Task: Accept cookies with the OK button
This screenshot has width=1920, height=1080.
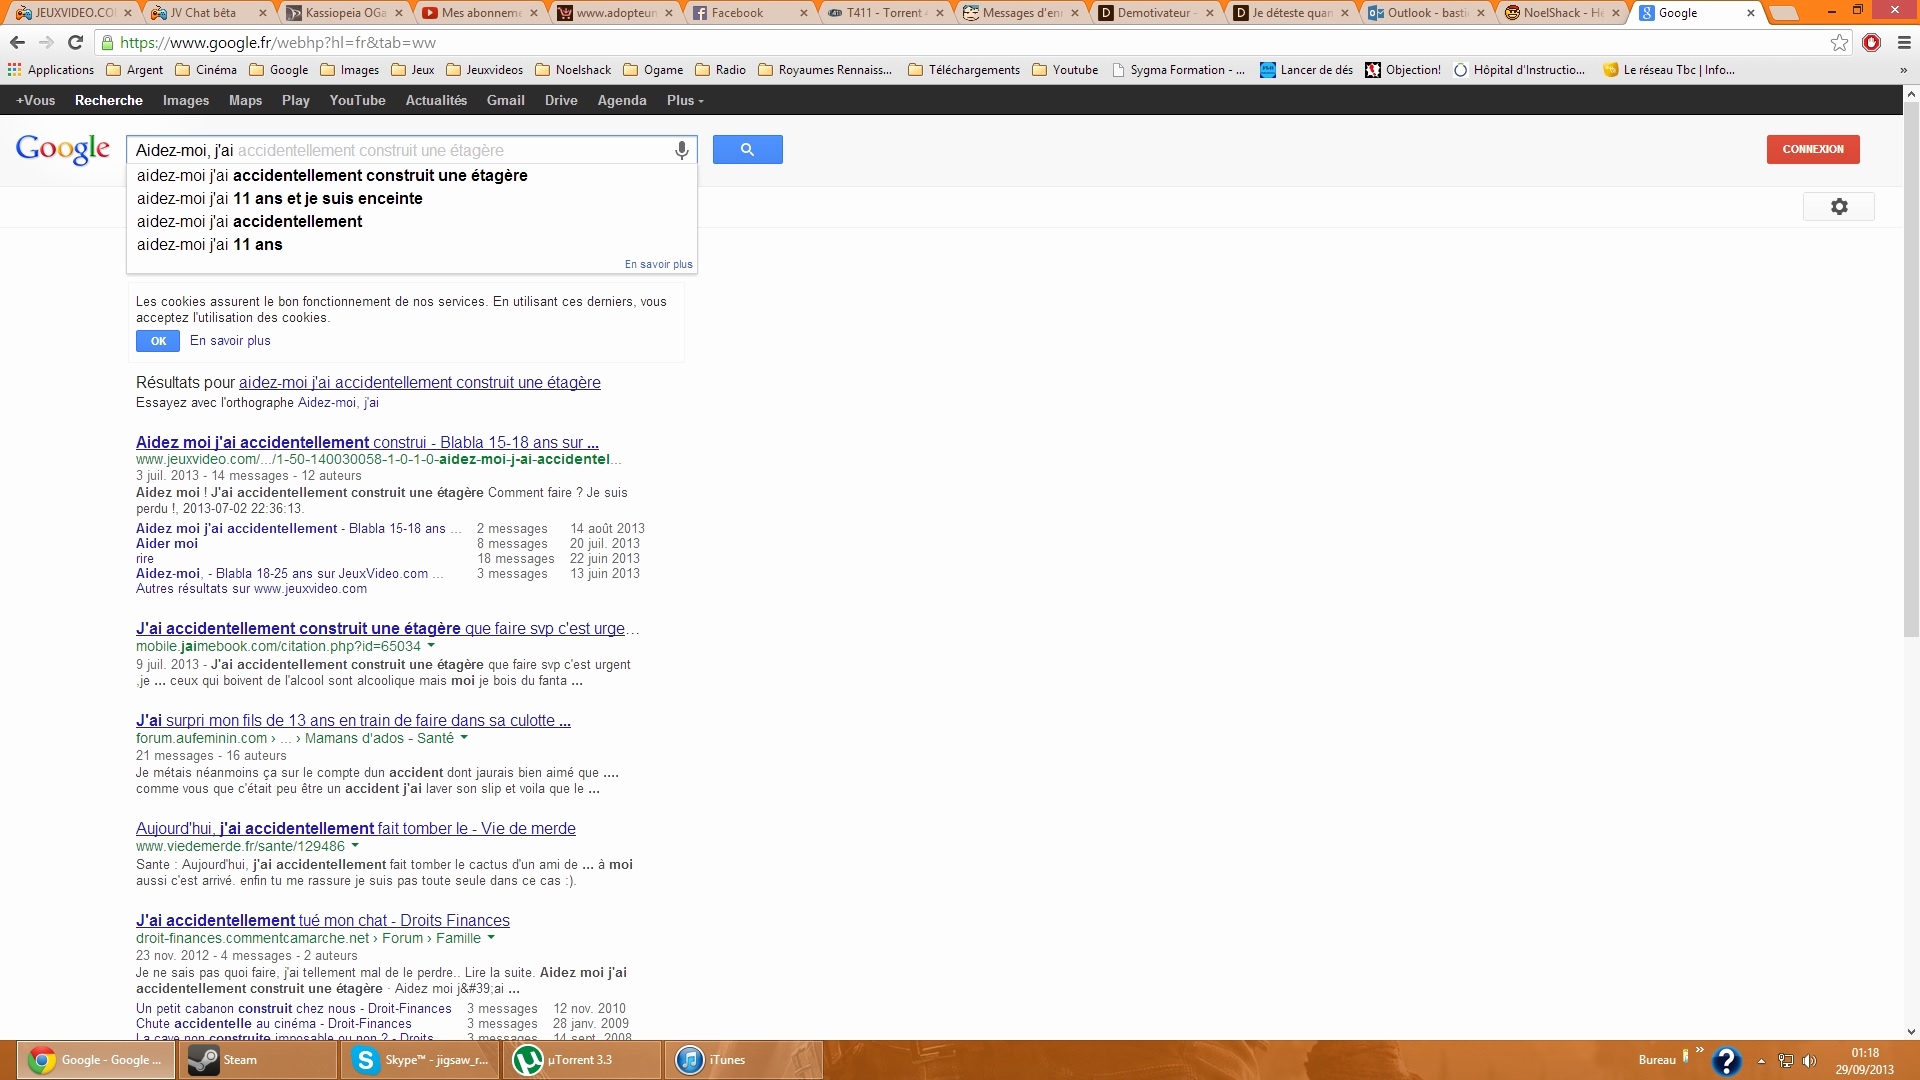Action: point(158,341)
